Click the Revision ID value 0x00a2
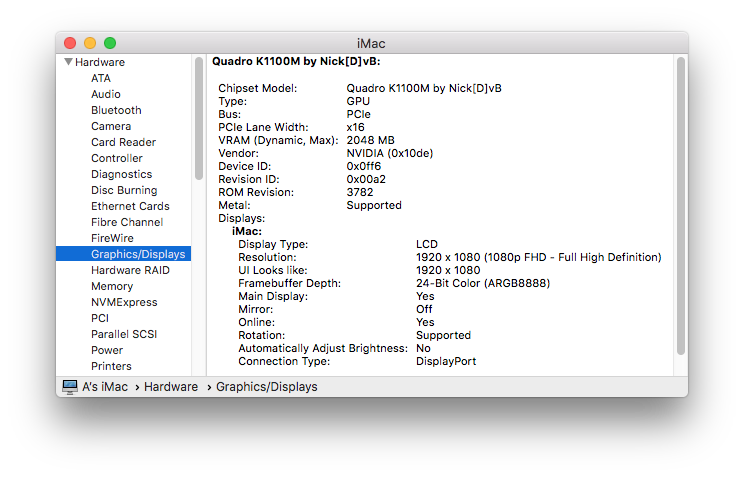 (366, 179)
